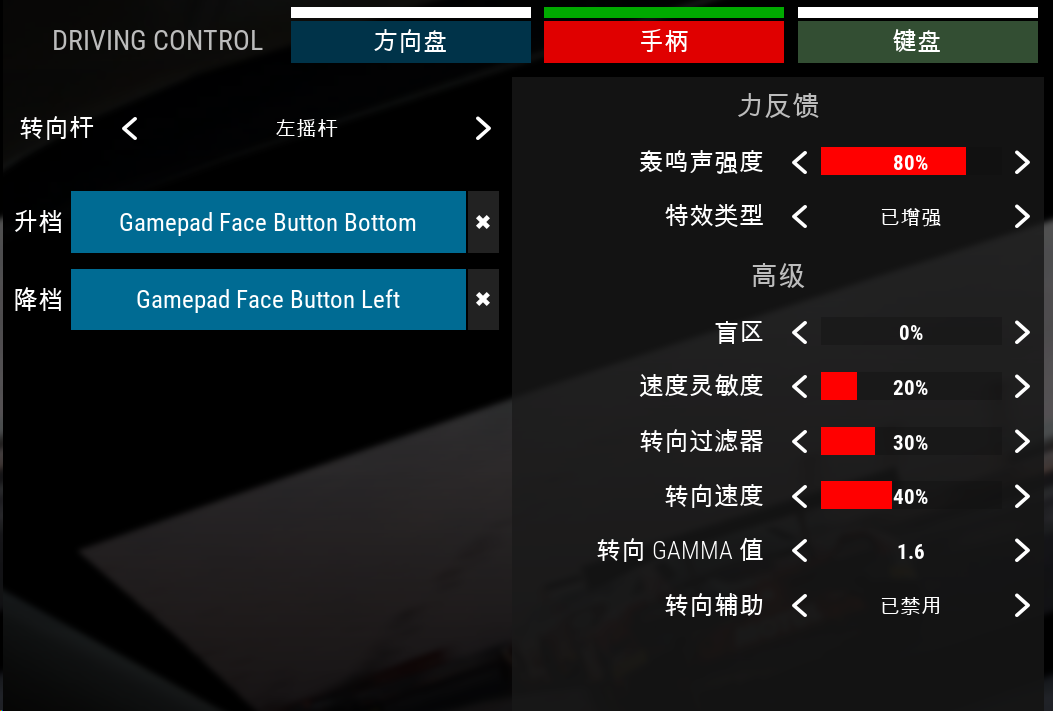Clear the 升档 Gamepad Face Button Bottom binding
1053x711 pixels.
[x=483, y=222]
